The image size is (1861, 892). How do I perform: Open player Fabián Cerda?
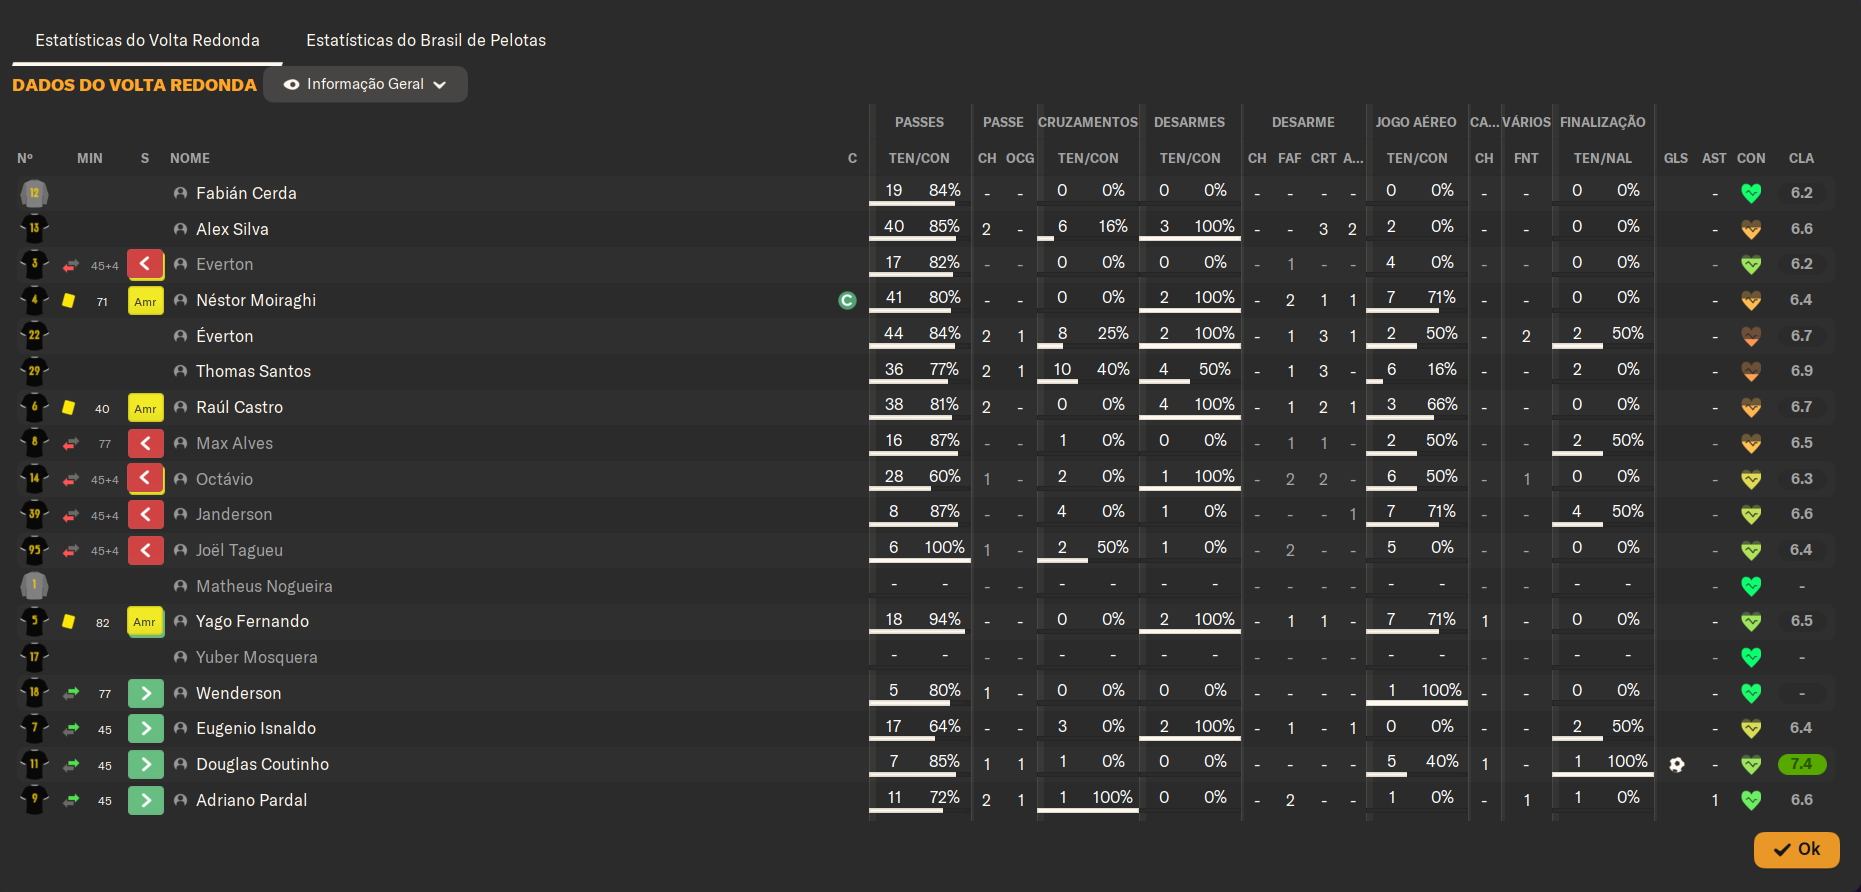point(246,193)
